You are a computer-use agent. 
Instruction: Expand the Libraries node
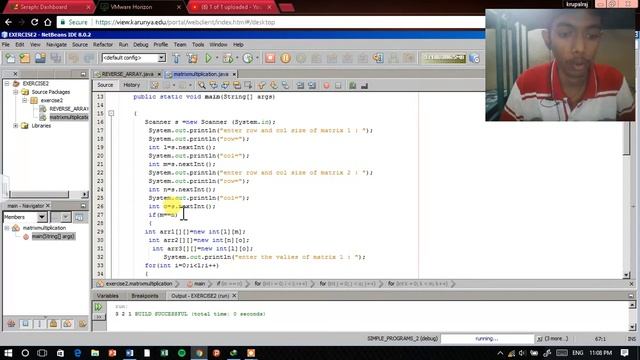click(16, 126)
